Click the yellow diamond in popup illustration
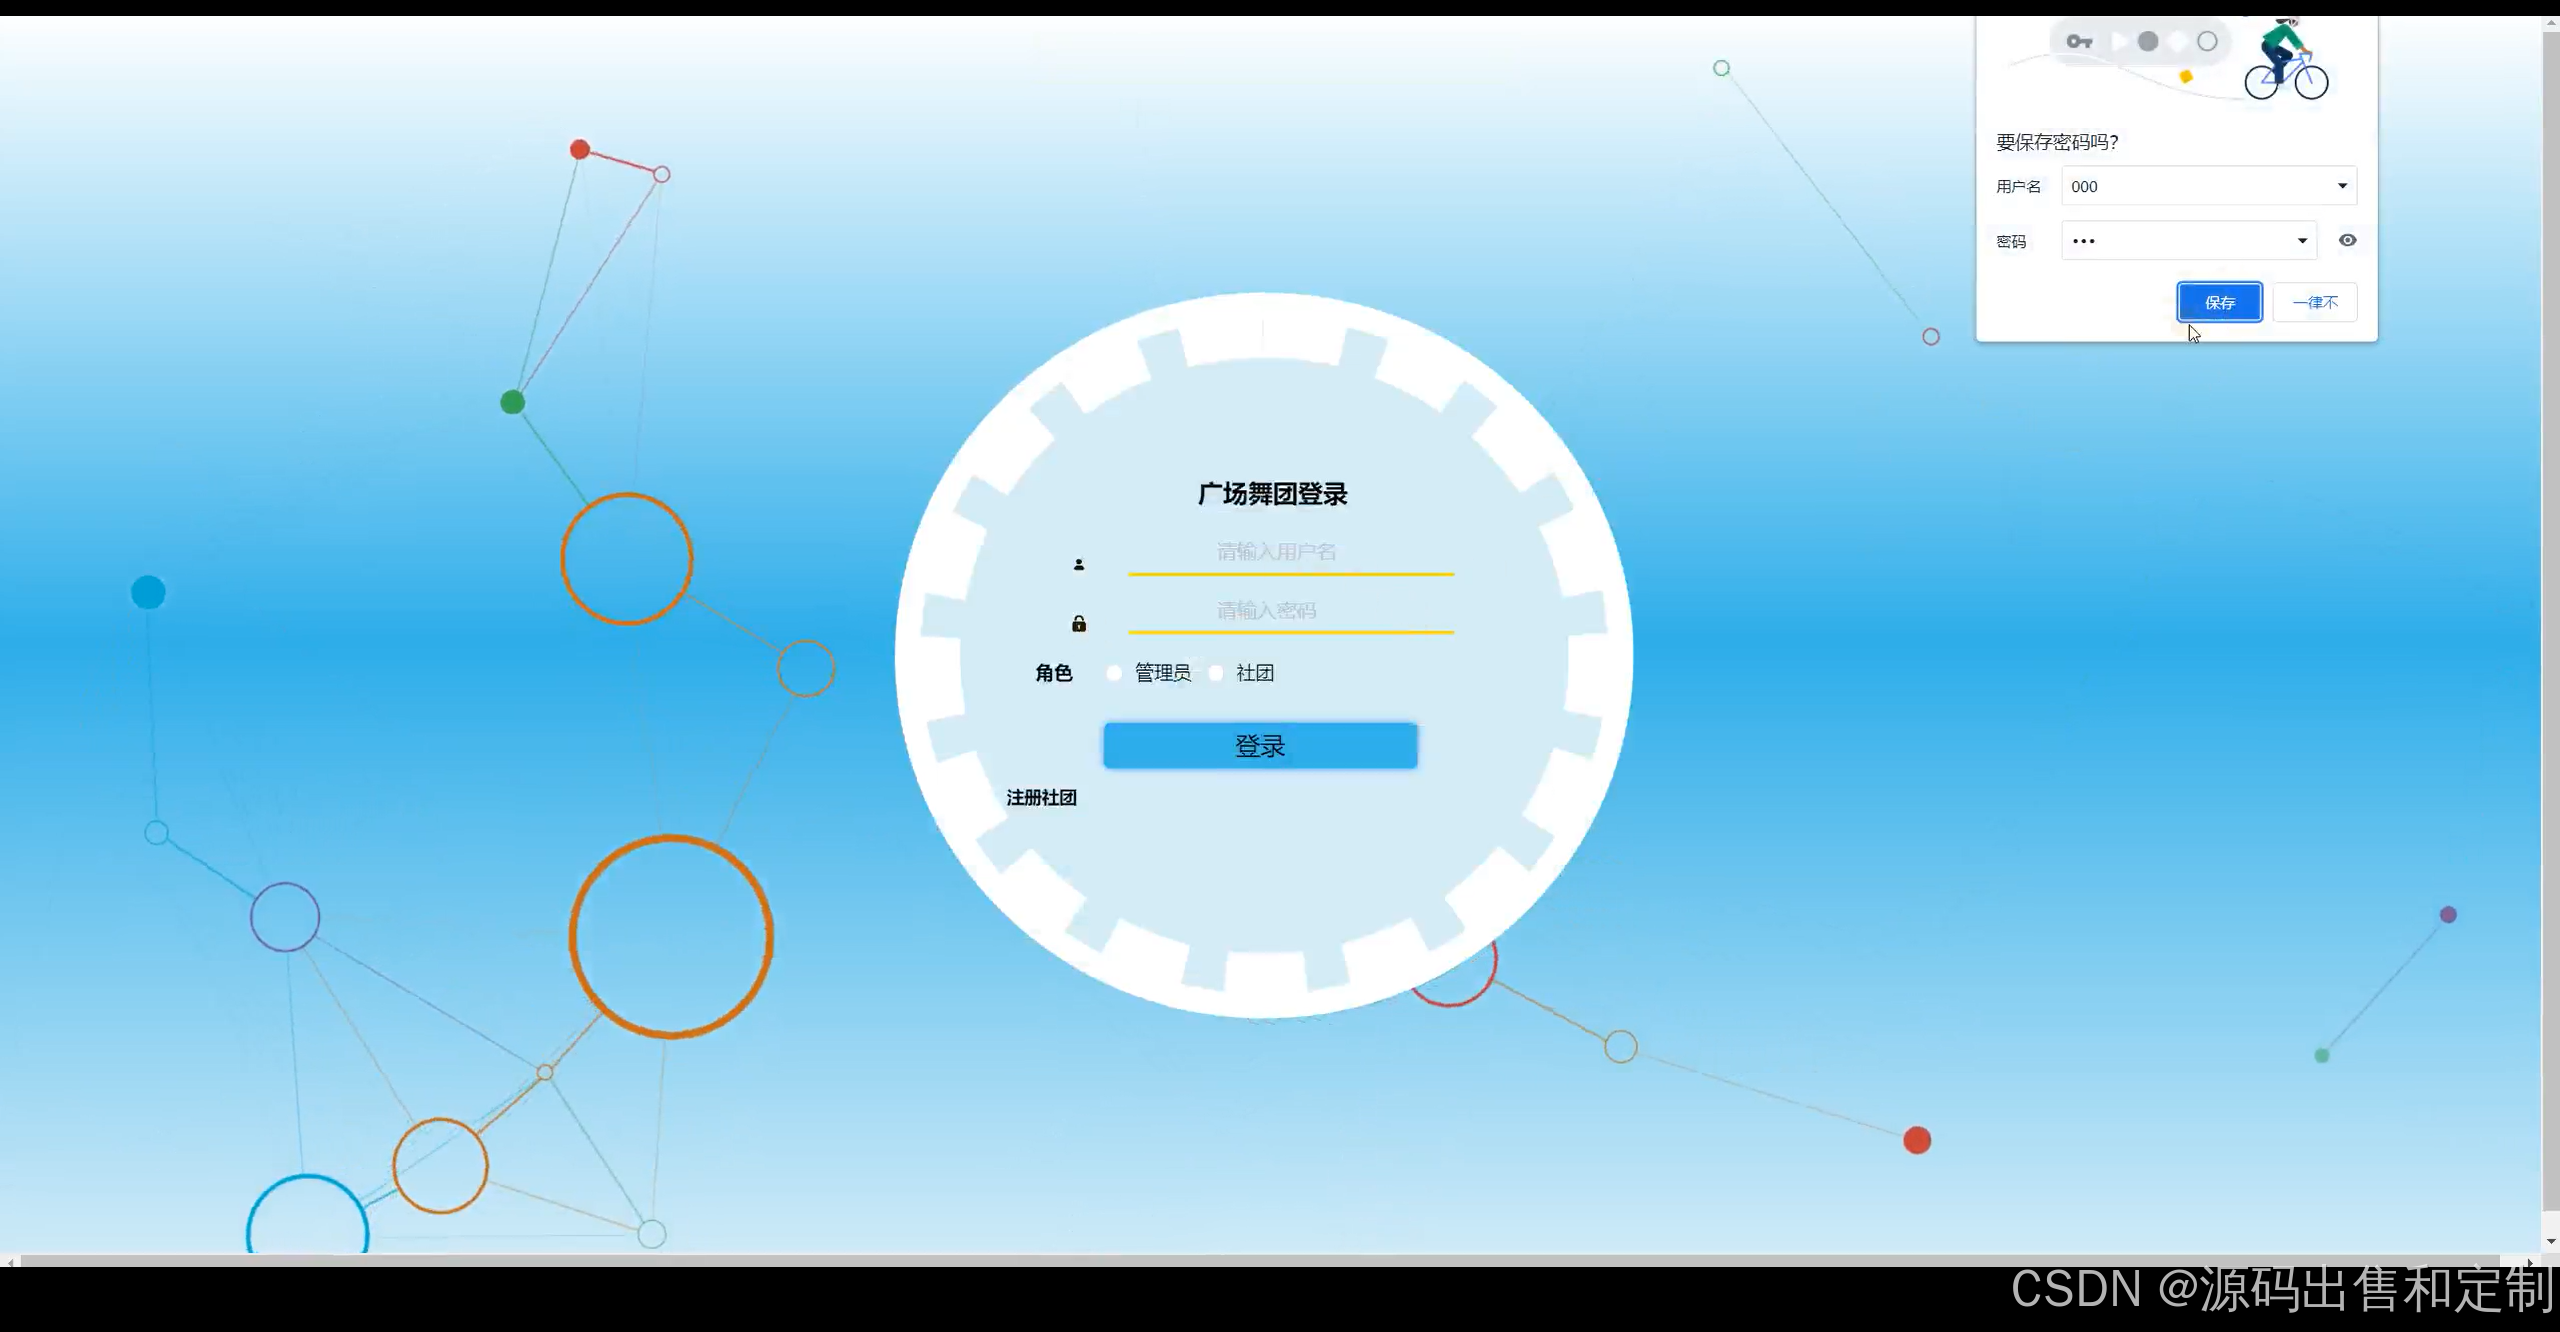The image size is (2560, 1332). 2185,77
